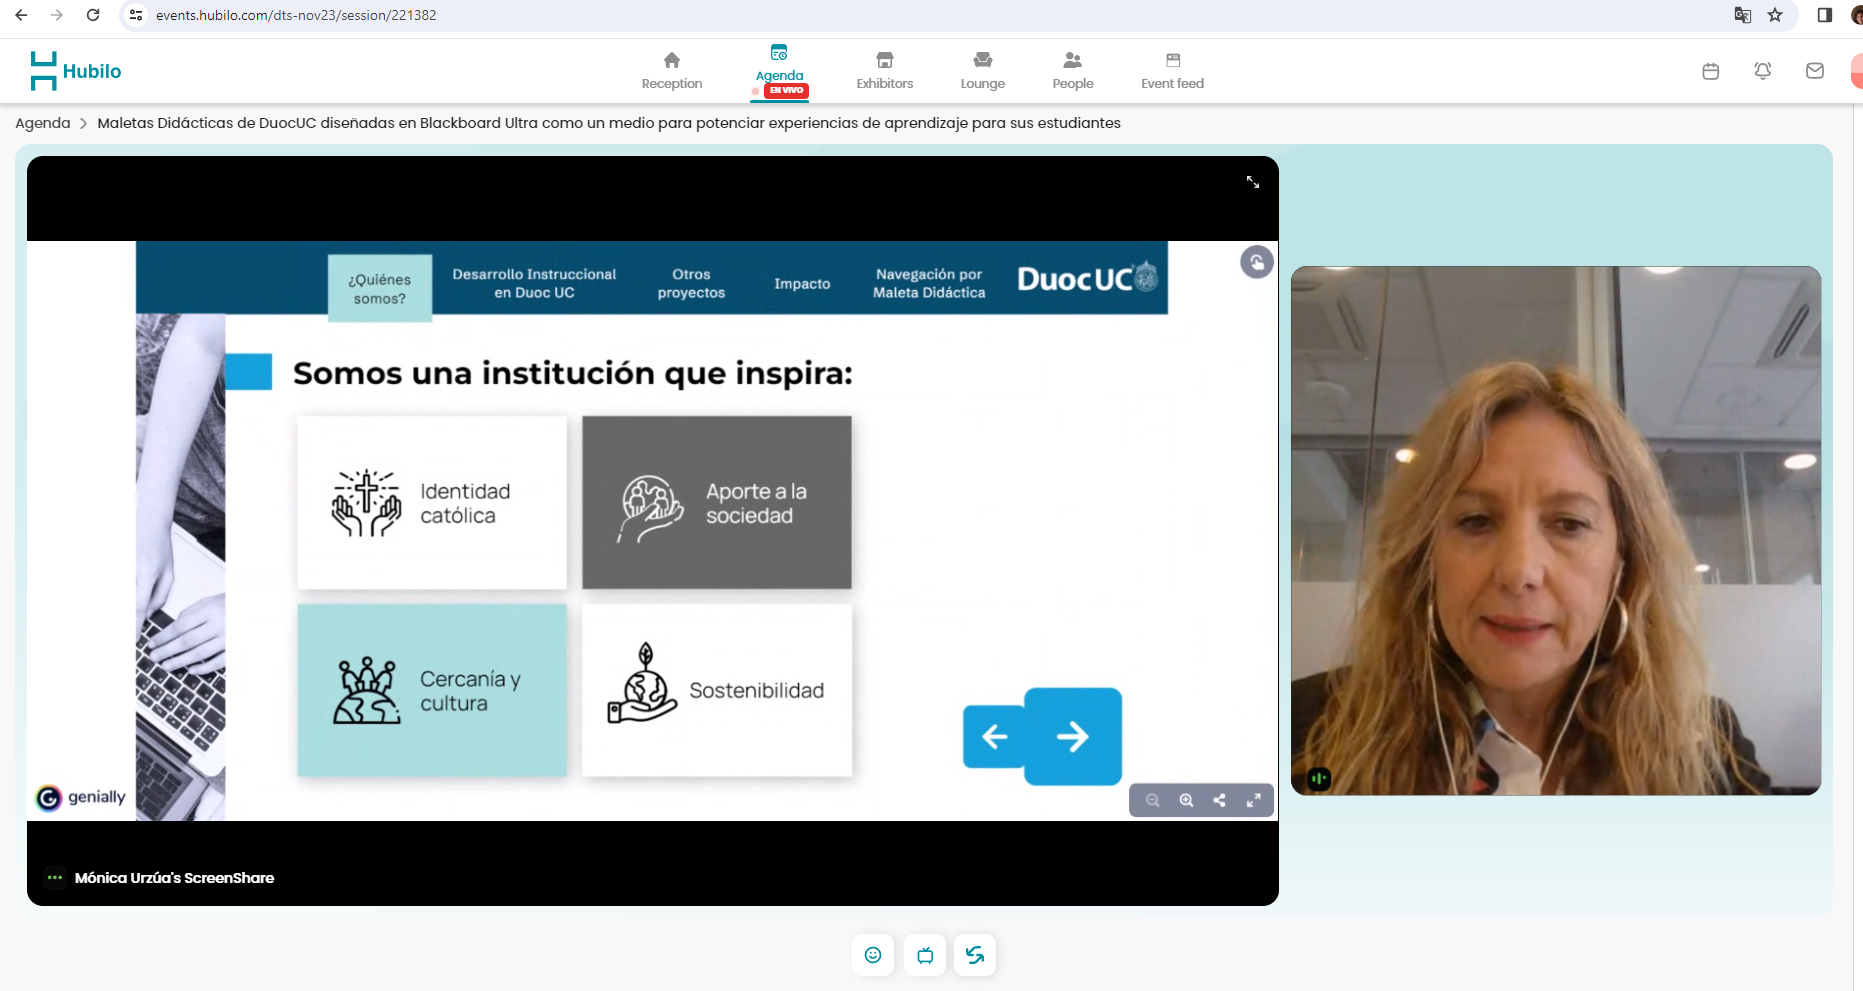Open messages envelope icon
The height and width of the screenshot is (991, 1863).
(x=1815, y=71)
